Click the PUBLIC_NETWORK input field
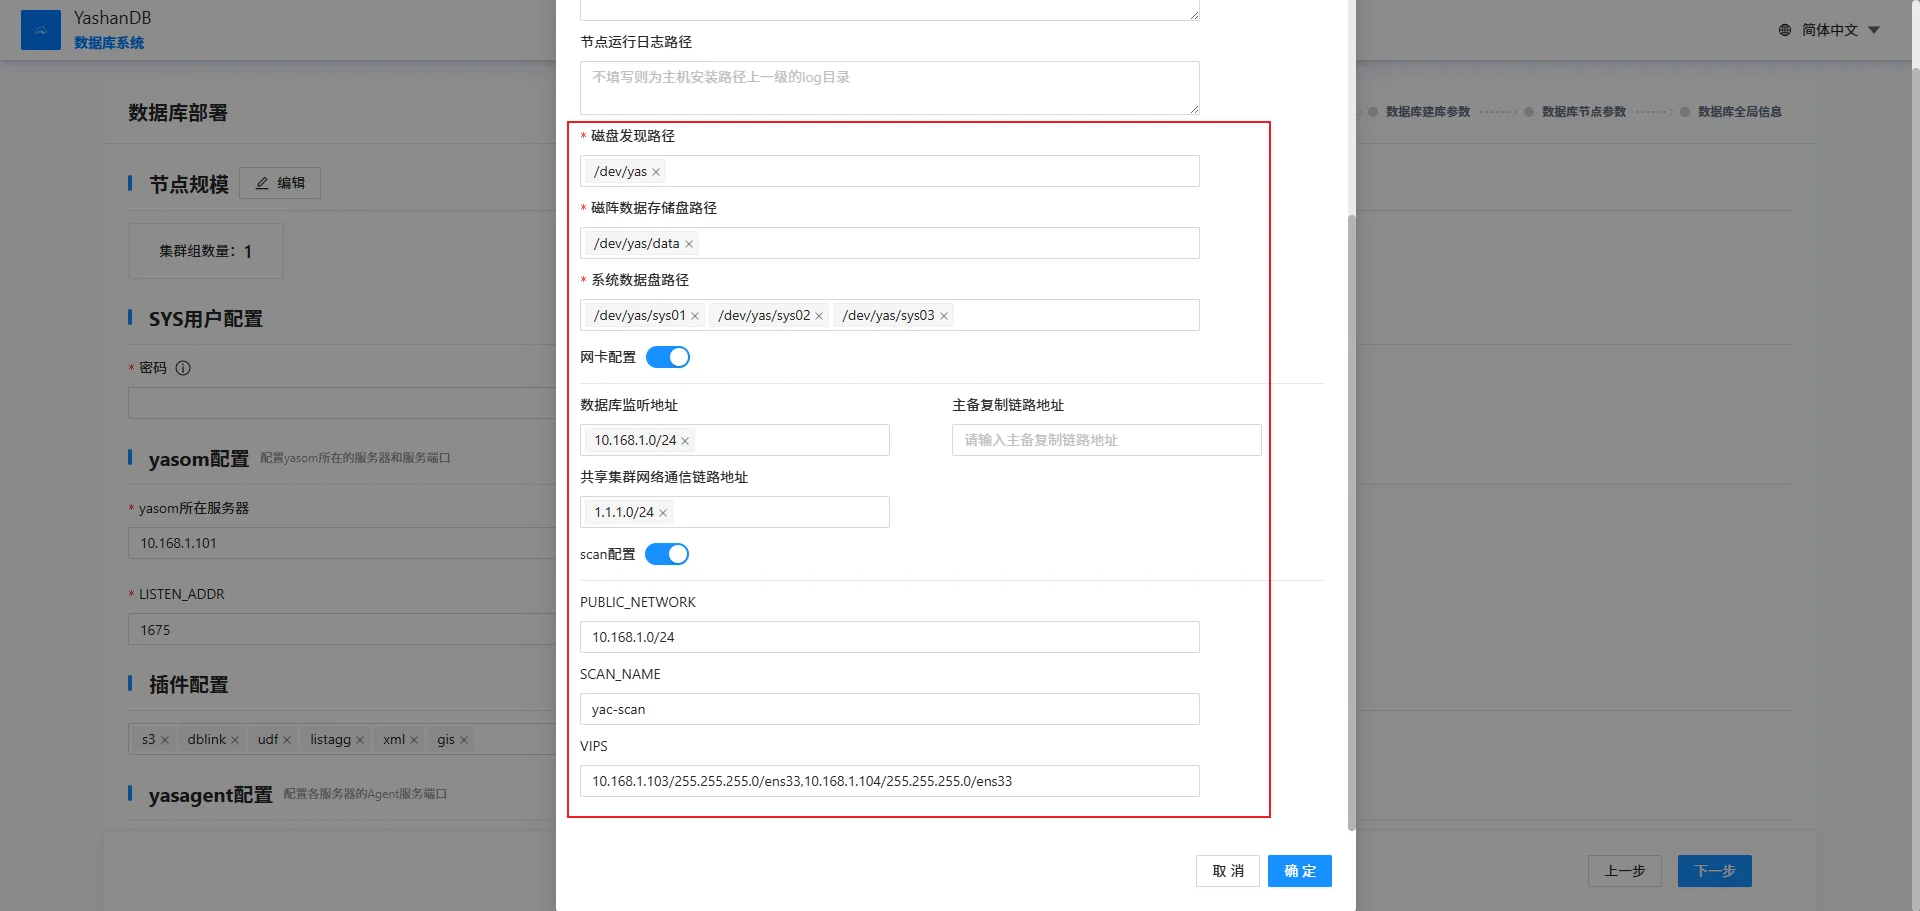The width and height of the screenshot is (1920, 911). pyautogui.click(x=889, y=637)
